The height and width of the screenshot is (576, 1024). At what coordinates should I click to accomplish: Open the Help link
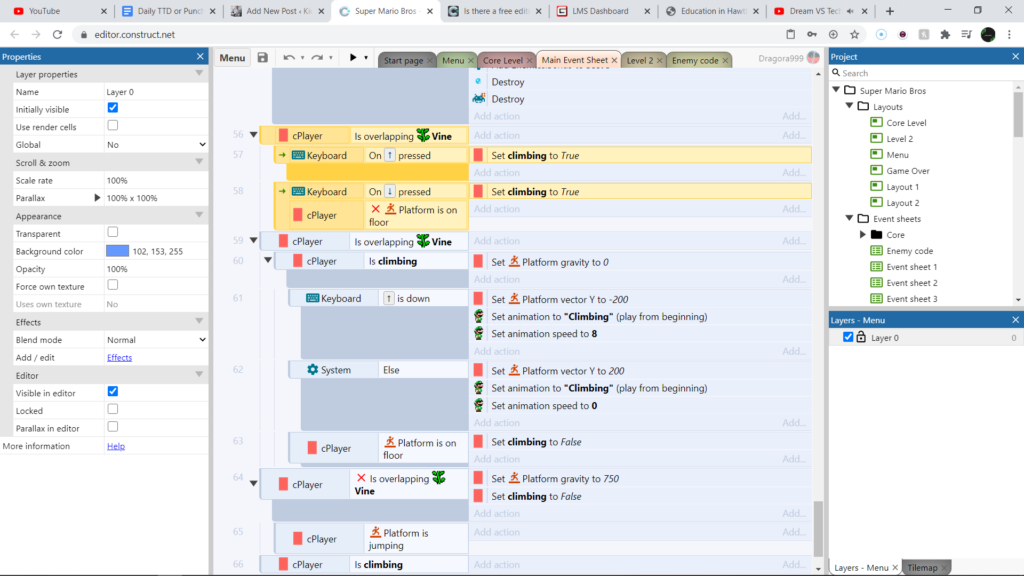coord(116,446)
